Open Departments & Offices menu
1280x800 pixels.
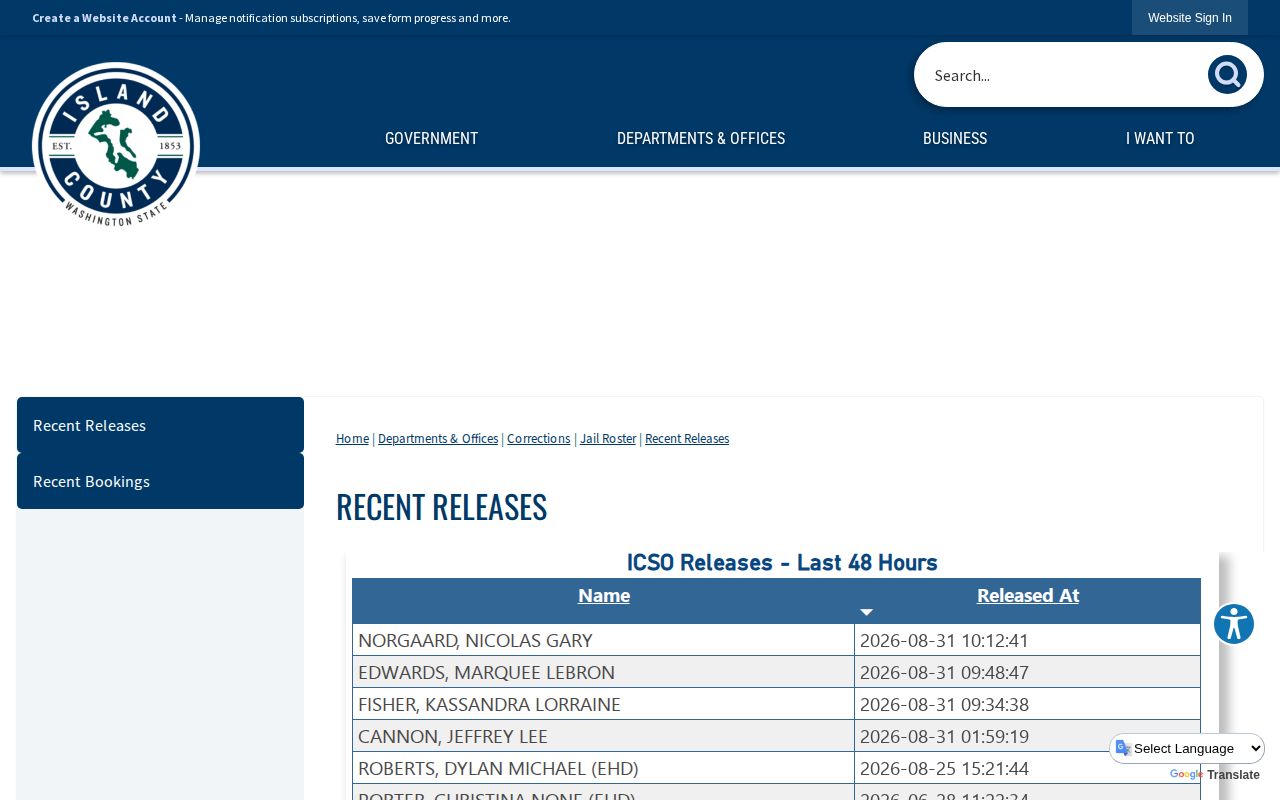coord(701,139)
